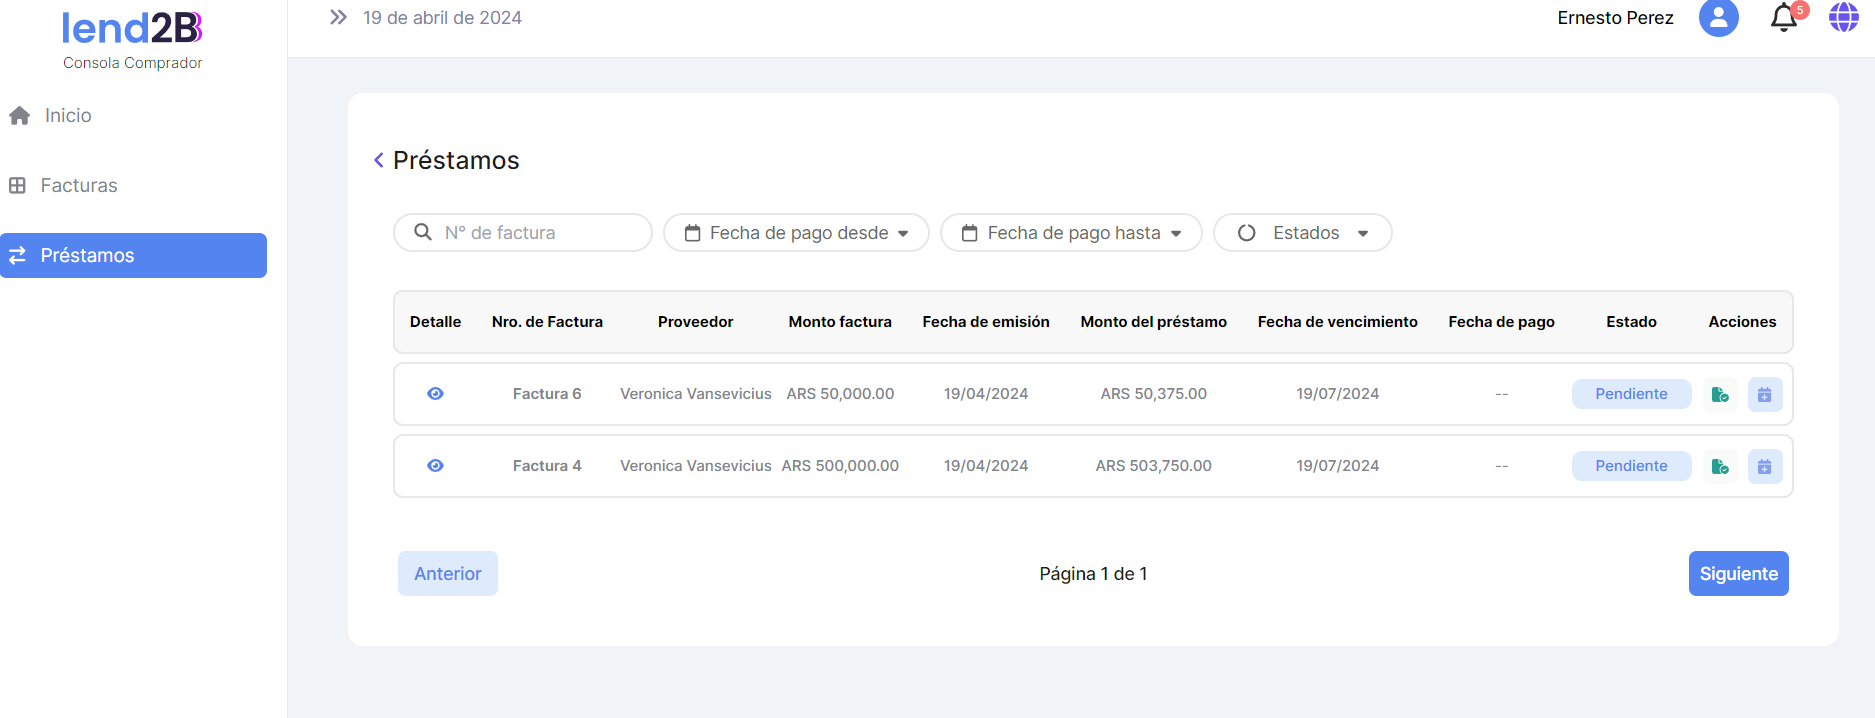View details of Factura 4 via eye icon
Screen dimensions: 1875x718
(435, 466)
